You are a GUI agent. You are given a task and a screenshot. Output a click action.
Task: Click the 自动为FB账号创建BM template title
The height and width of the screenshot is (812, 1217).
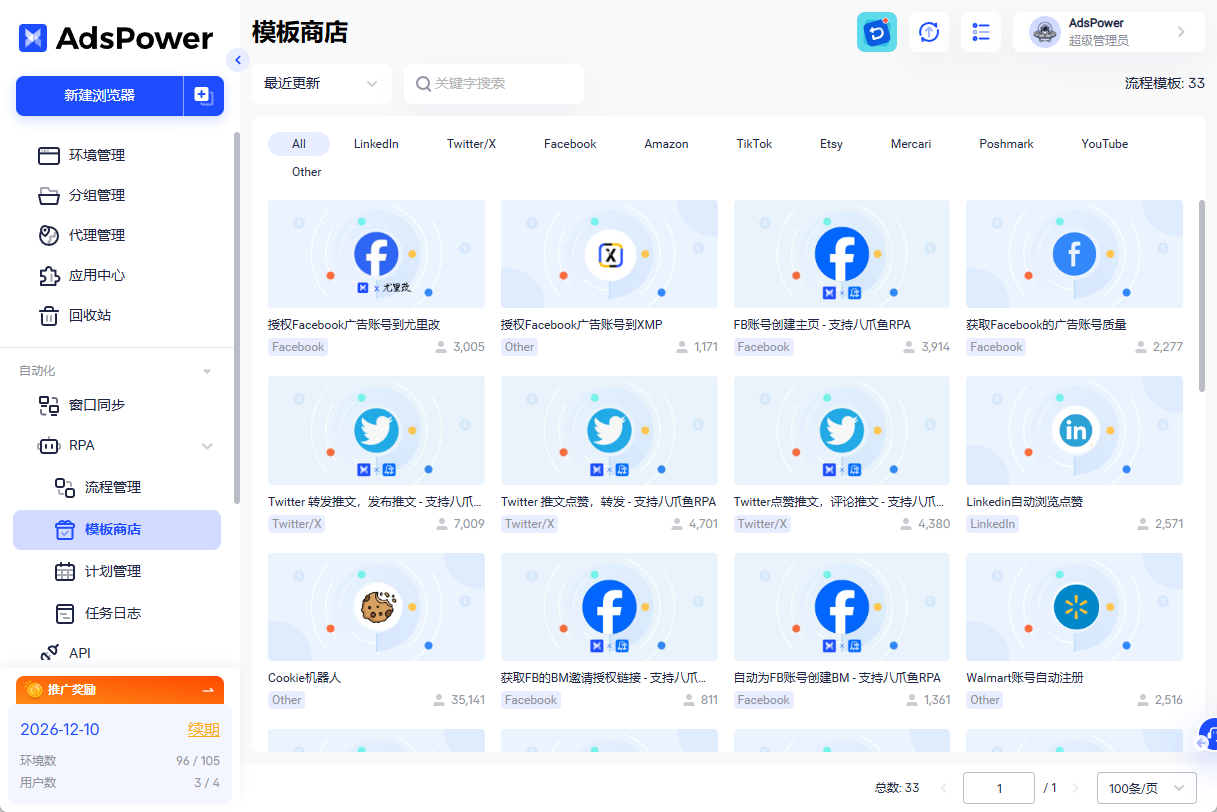pos(837,678)
